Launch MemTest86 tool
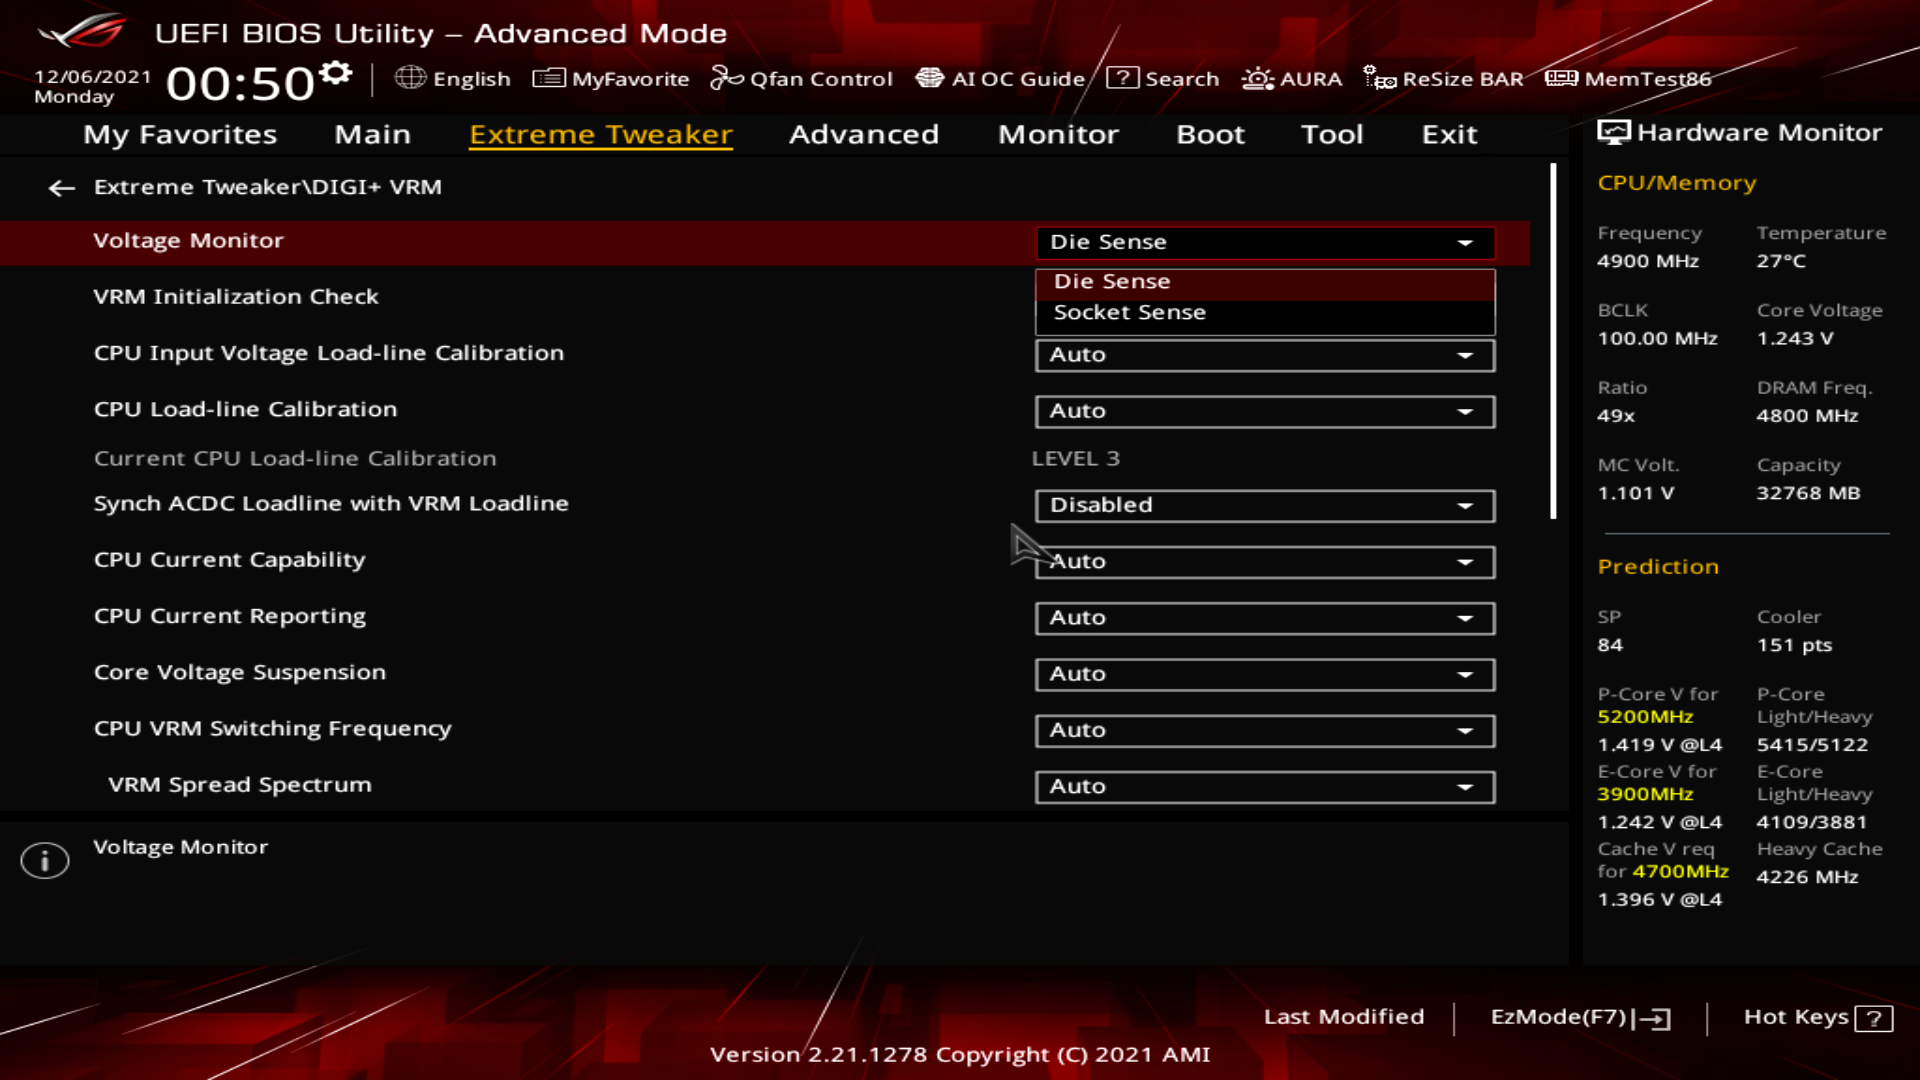Screen dimensions: 1920x1080 pos(1628,78)
